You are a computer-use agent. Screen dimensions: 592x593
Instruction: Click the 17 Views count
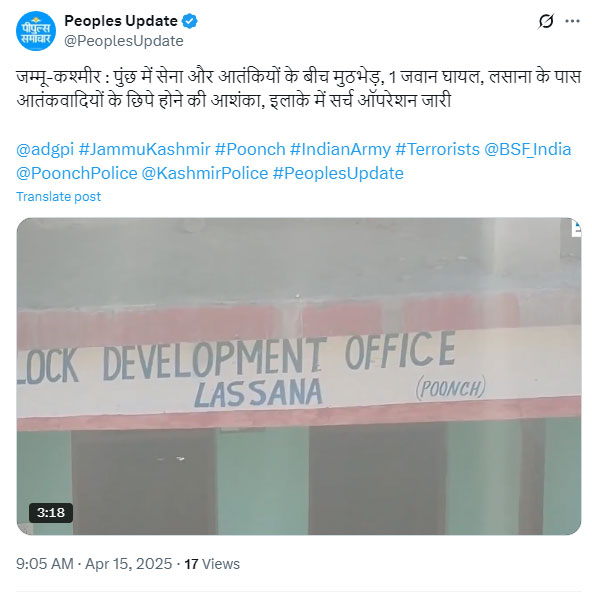tap(212, 564)
